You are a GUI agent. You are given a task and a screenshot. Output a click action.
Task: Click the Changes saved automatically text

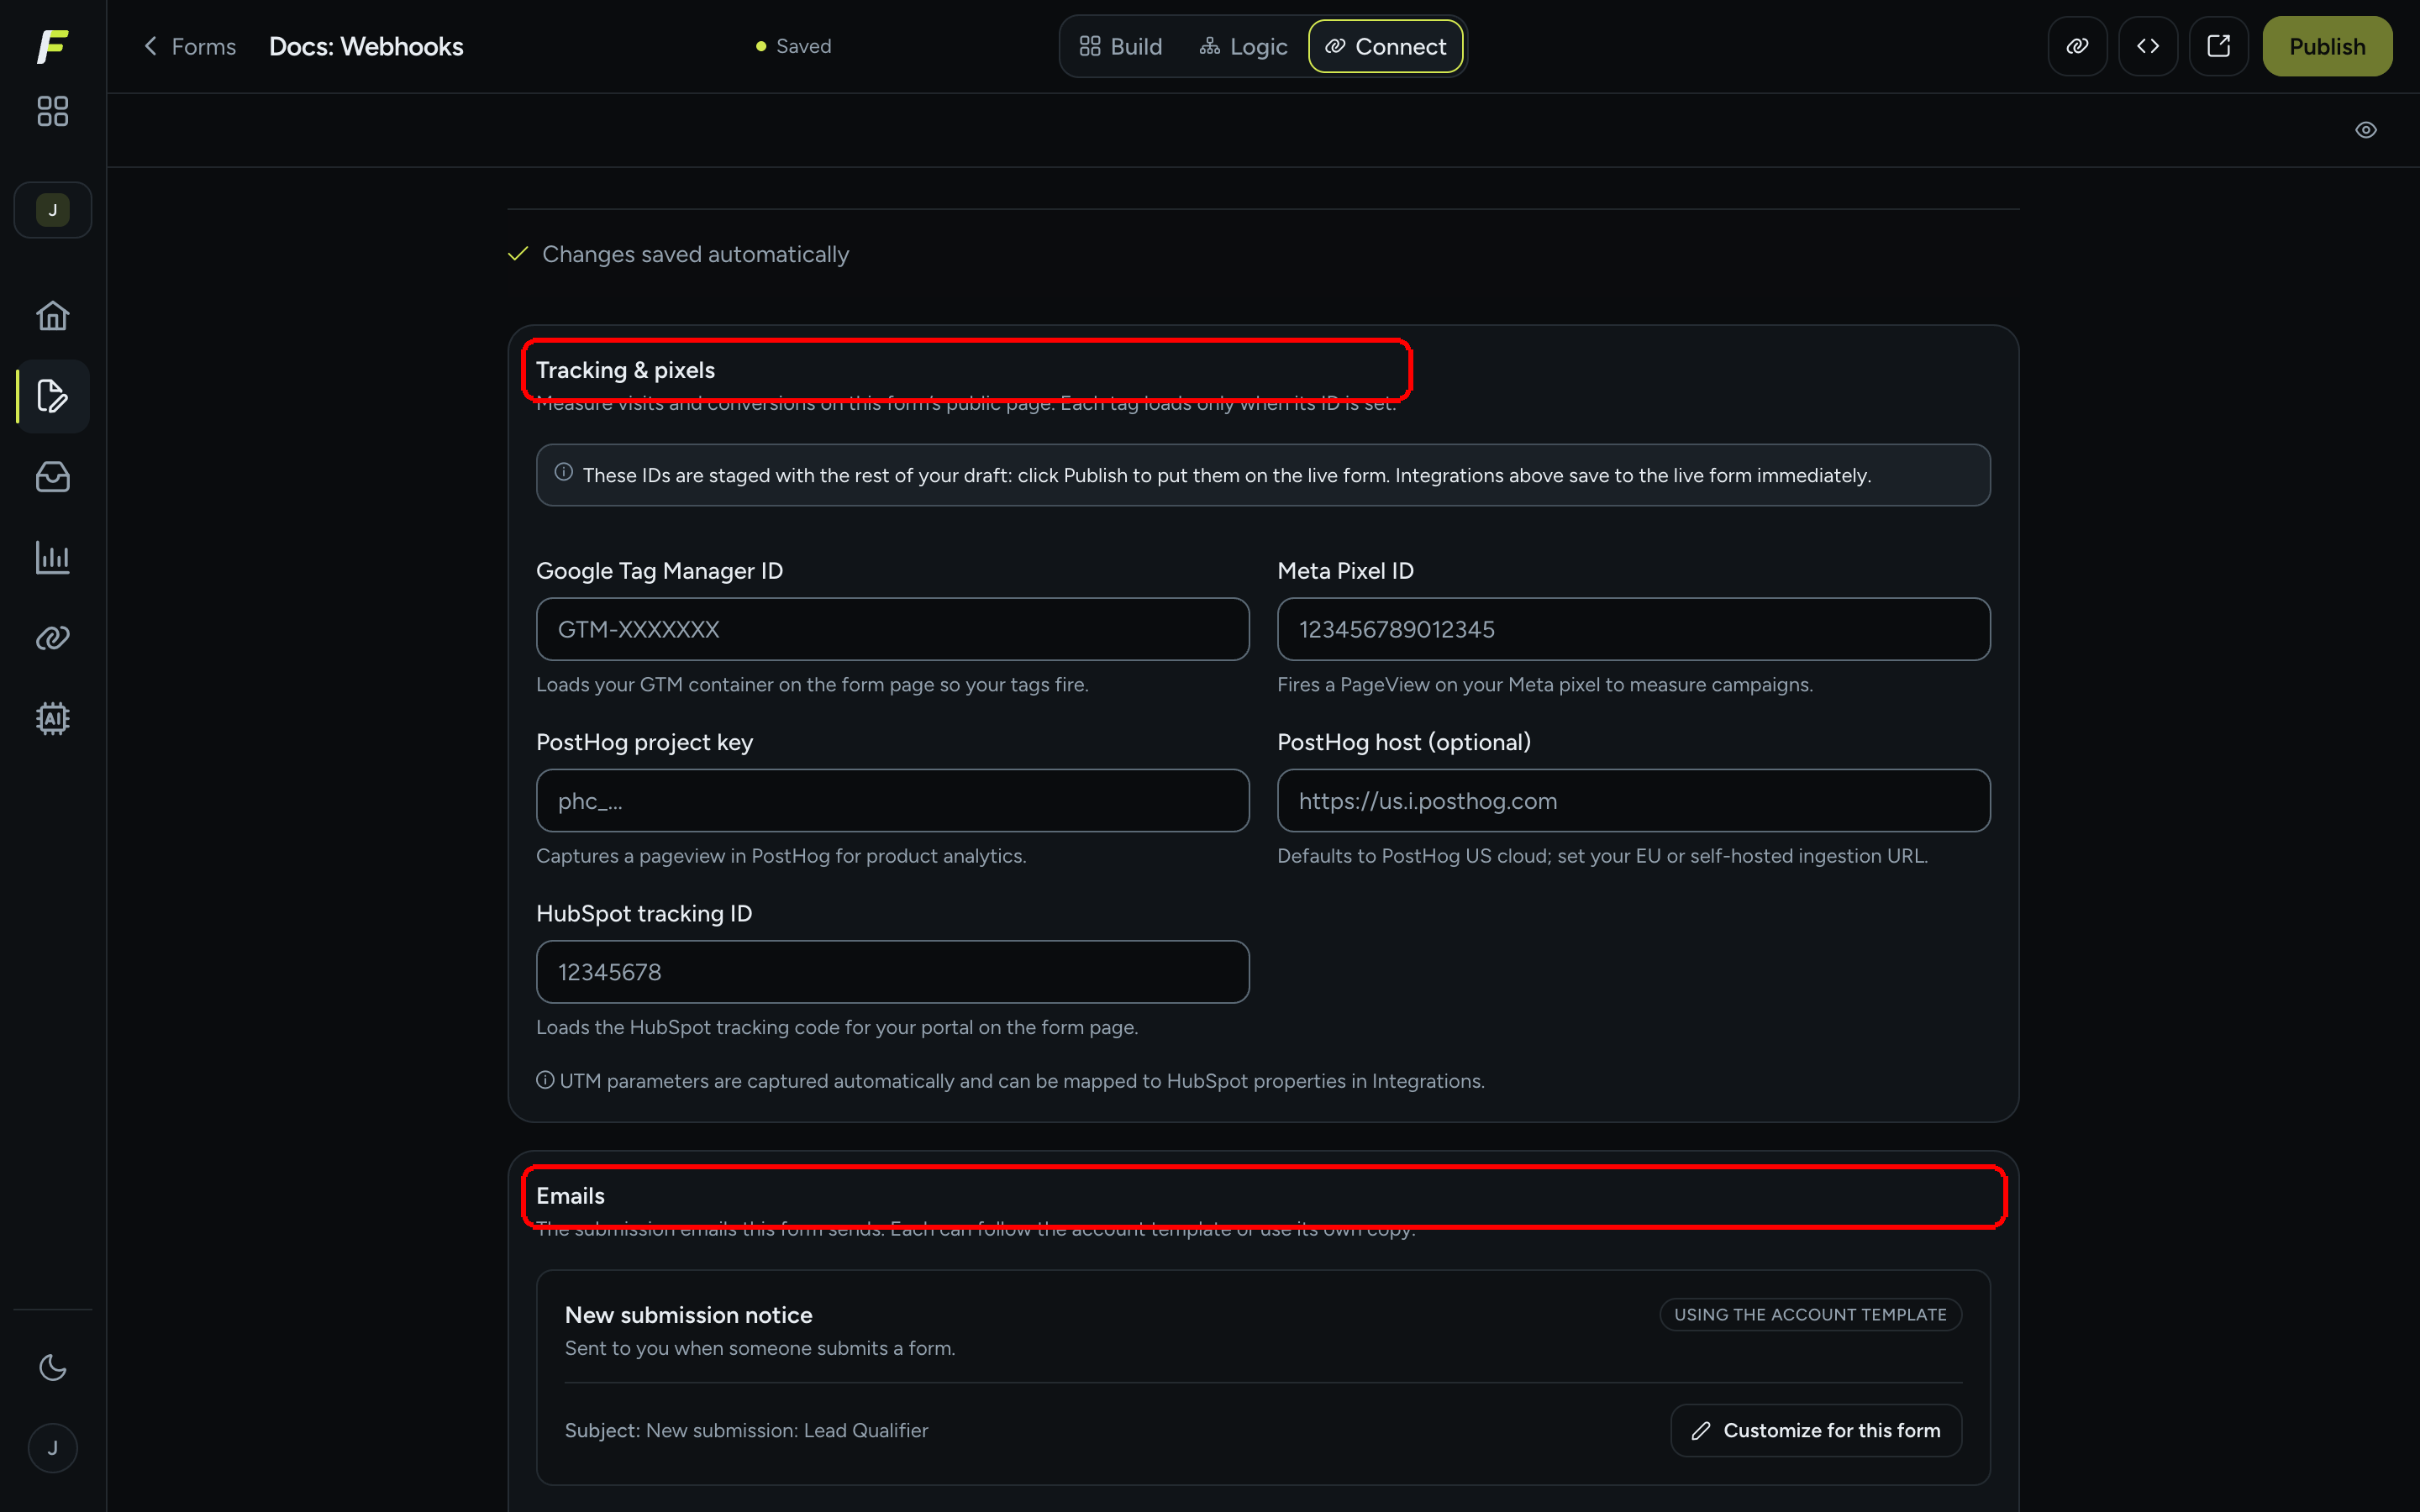click(x=695, y=254)
